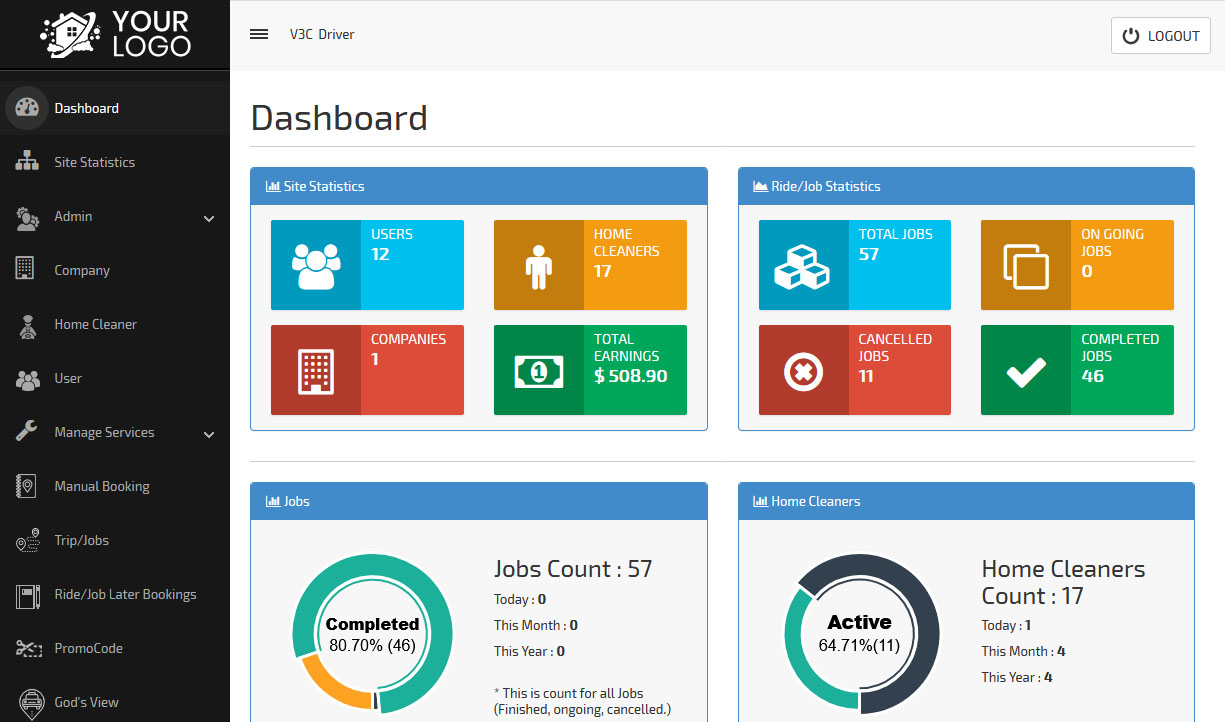Image resolution: width=1225 pixels, height=722 pixels.
Task: Click the Home Cleaners person tile icon
Action: [539, 267]
